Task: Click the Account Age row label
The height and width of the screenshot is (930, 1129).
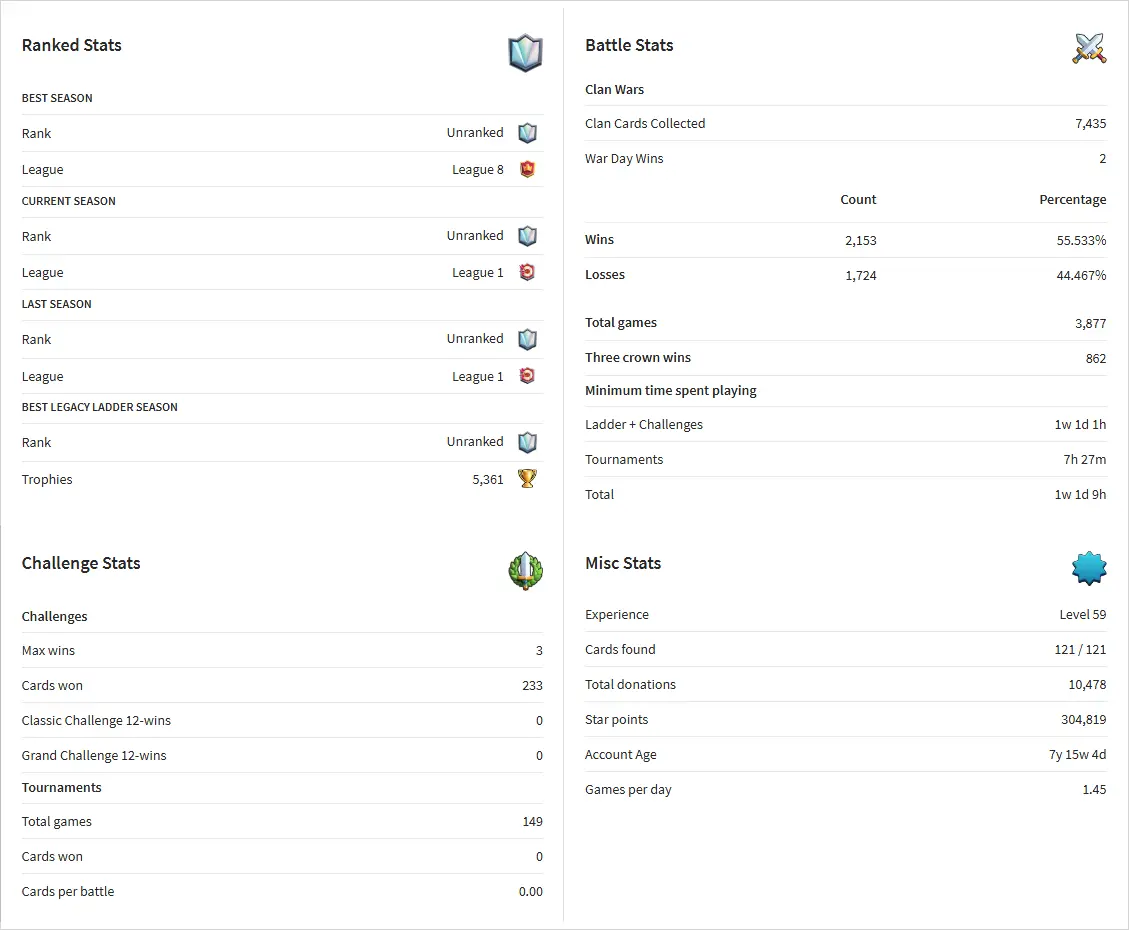Action: 621,755
